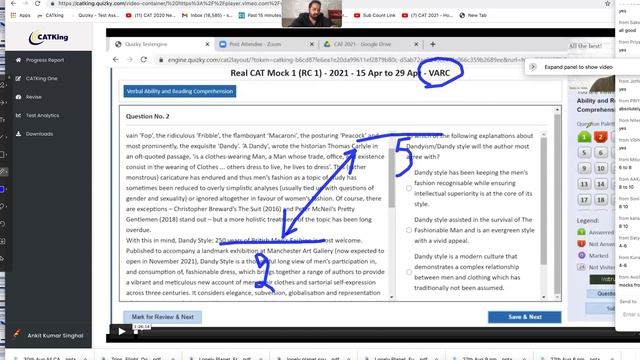Open the Revise section in the sidebar

(x=33, y=97)
